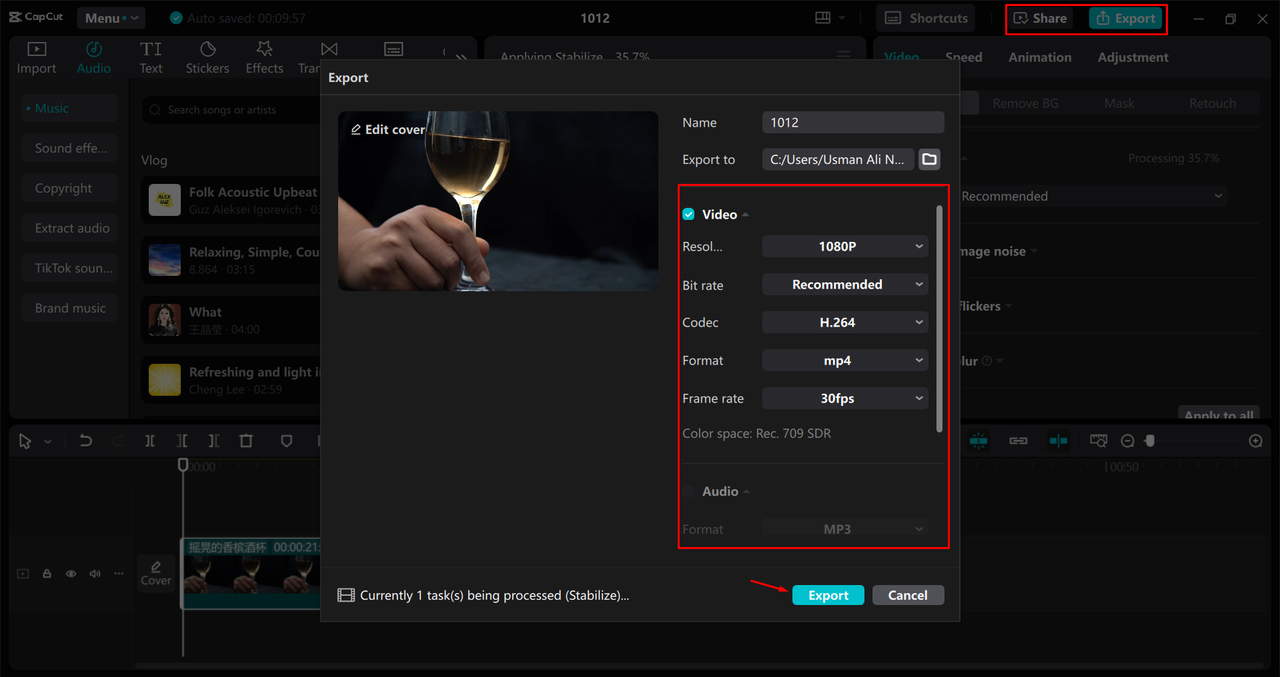Open the Codec H.264 dropdown
This screenshot has width=1280, height=677.
(x=845, y=322)
